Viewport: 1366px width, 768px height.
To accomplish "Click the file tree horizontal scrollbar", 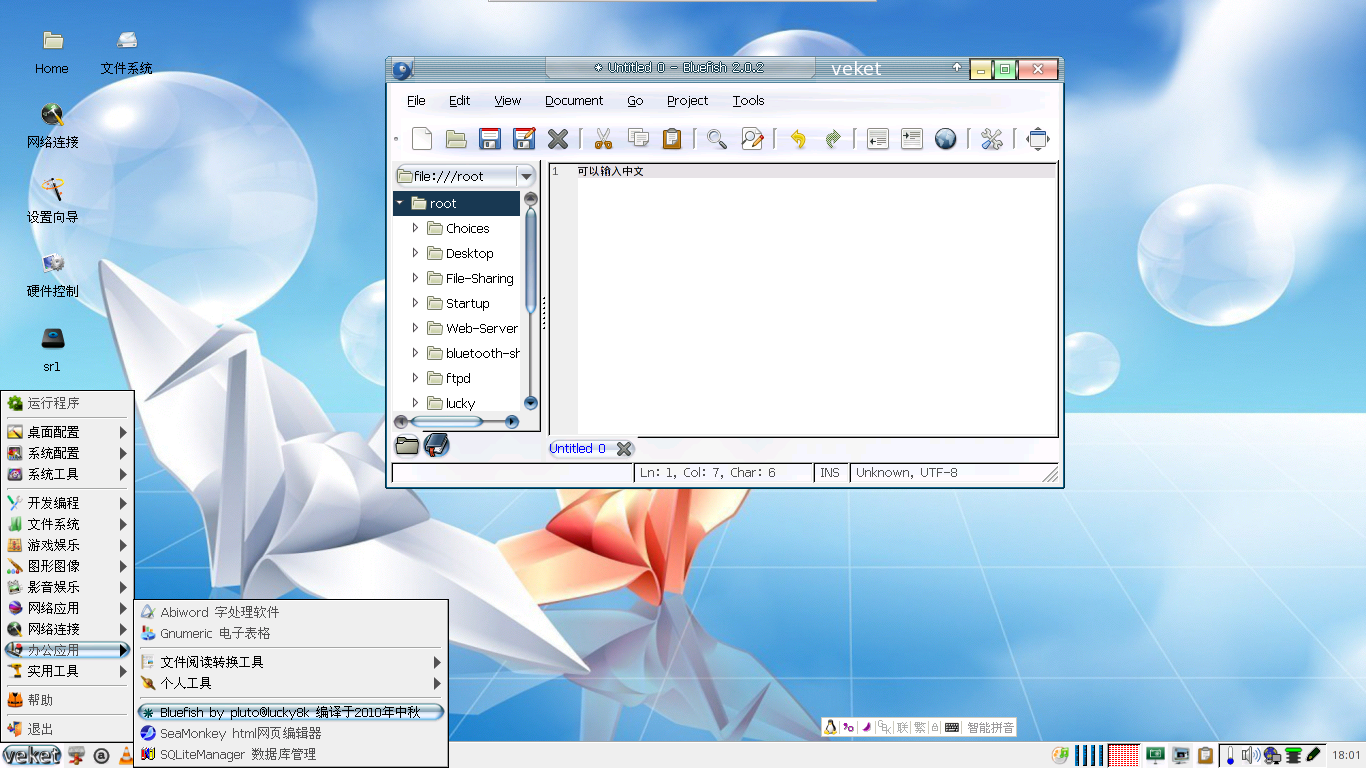I will click(457, 422).
